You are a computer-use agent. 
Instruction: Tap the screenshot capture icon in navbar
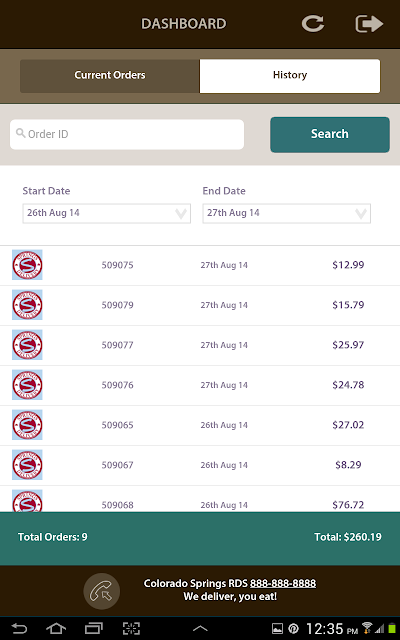coord(131,629)
